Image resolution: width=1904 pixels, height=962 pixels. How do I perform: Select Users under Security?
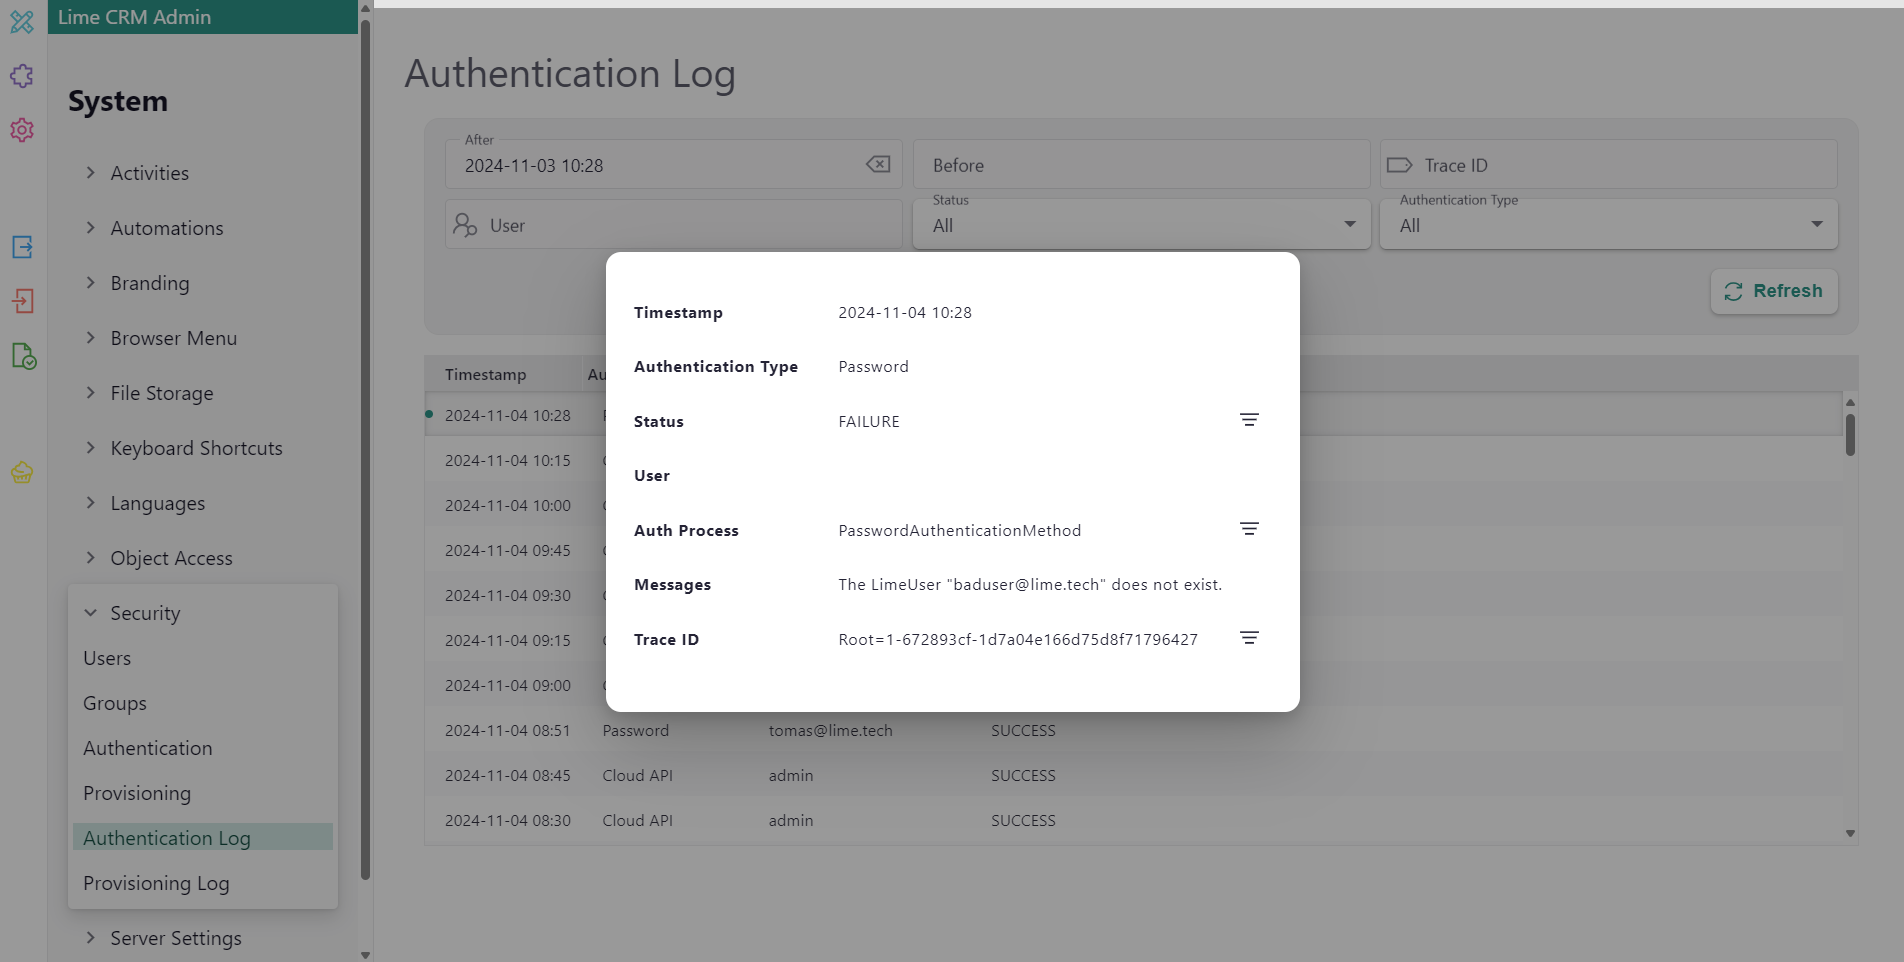[x=107, y=658]
